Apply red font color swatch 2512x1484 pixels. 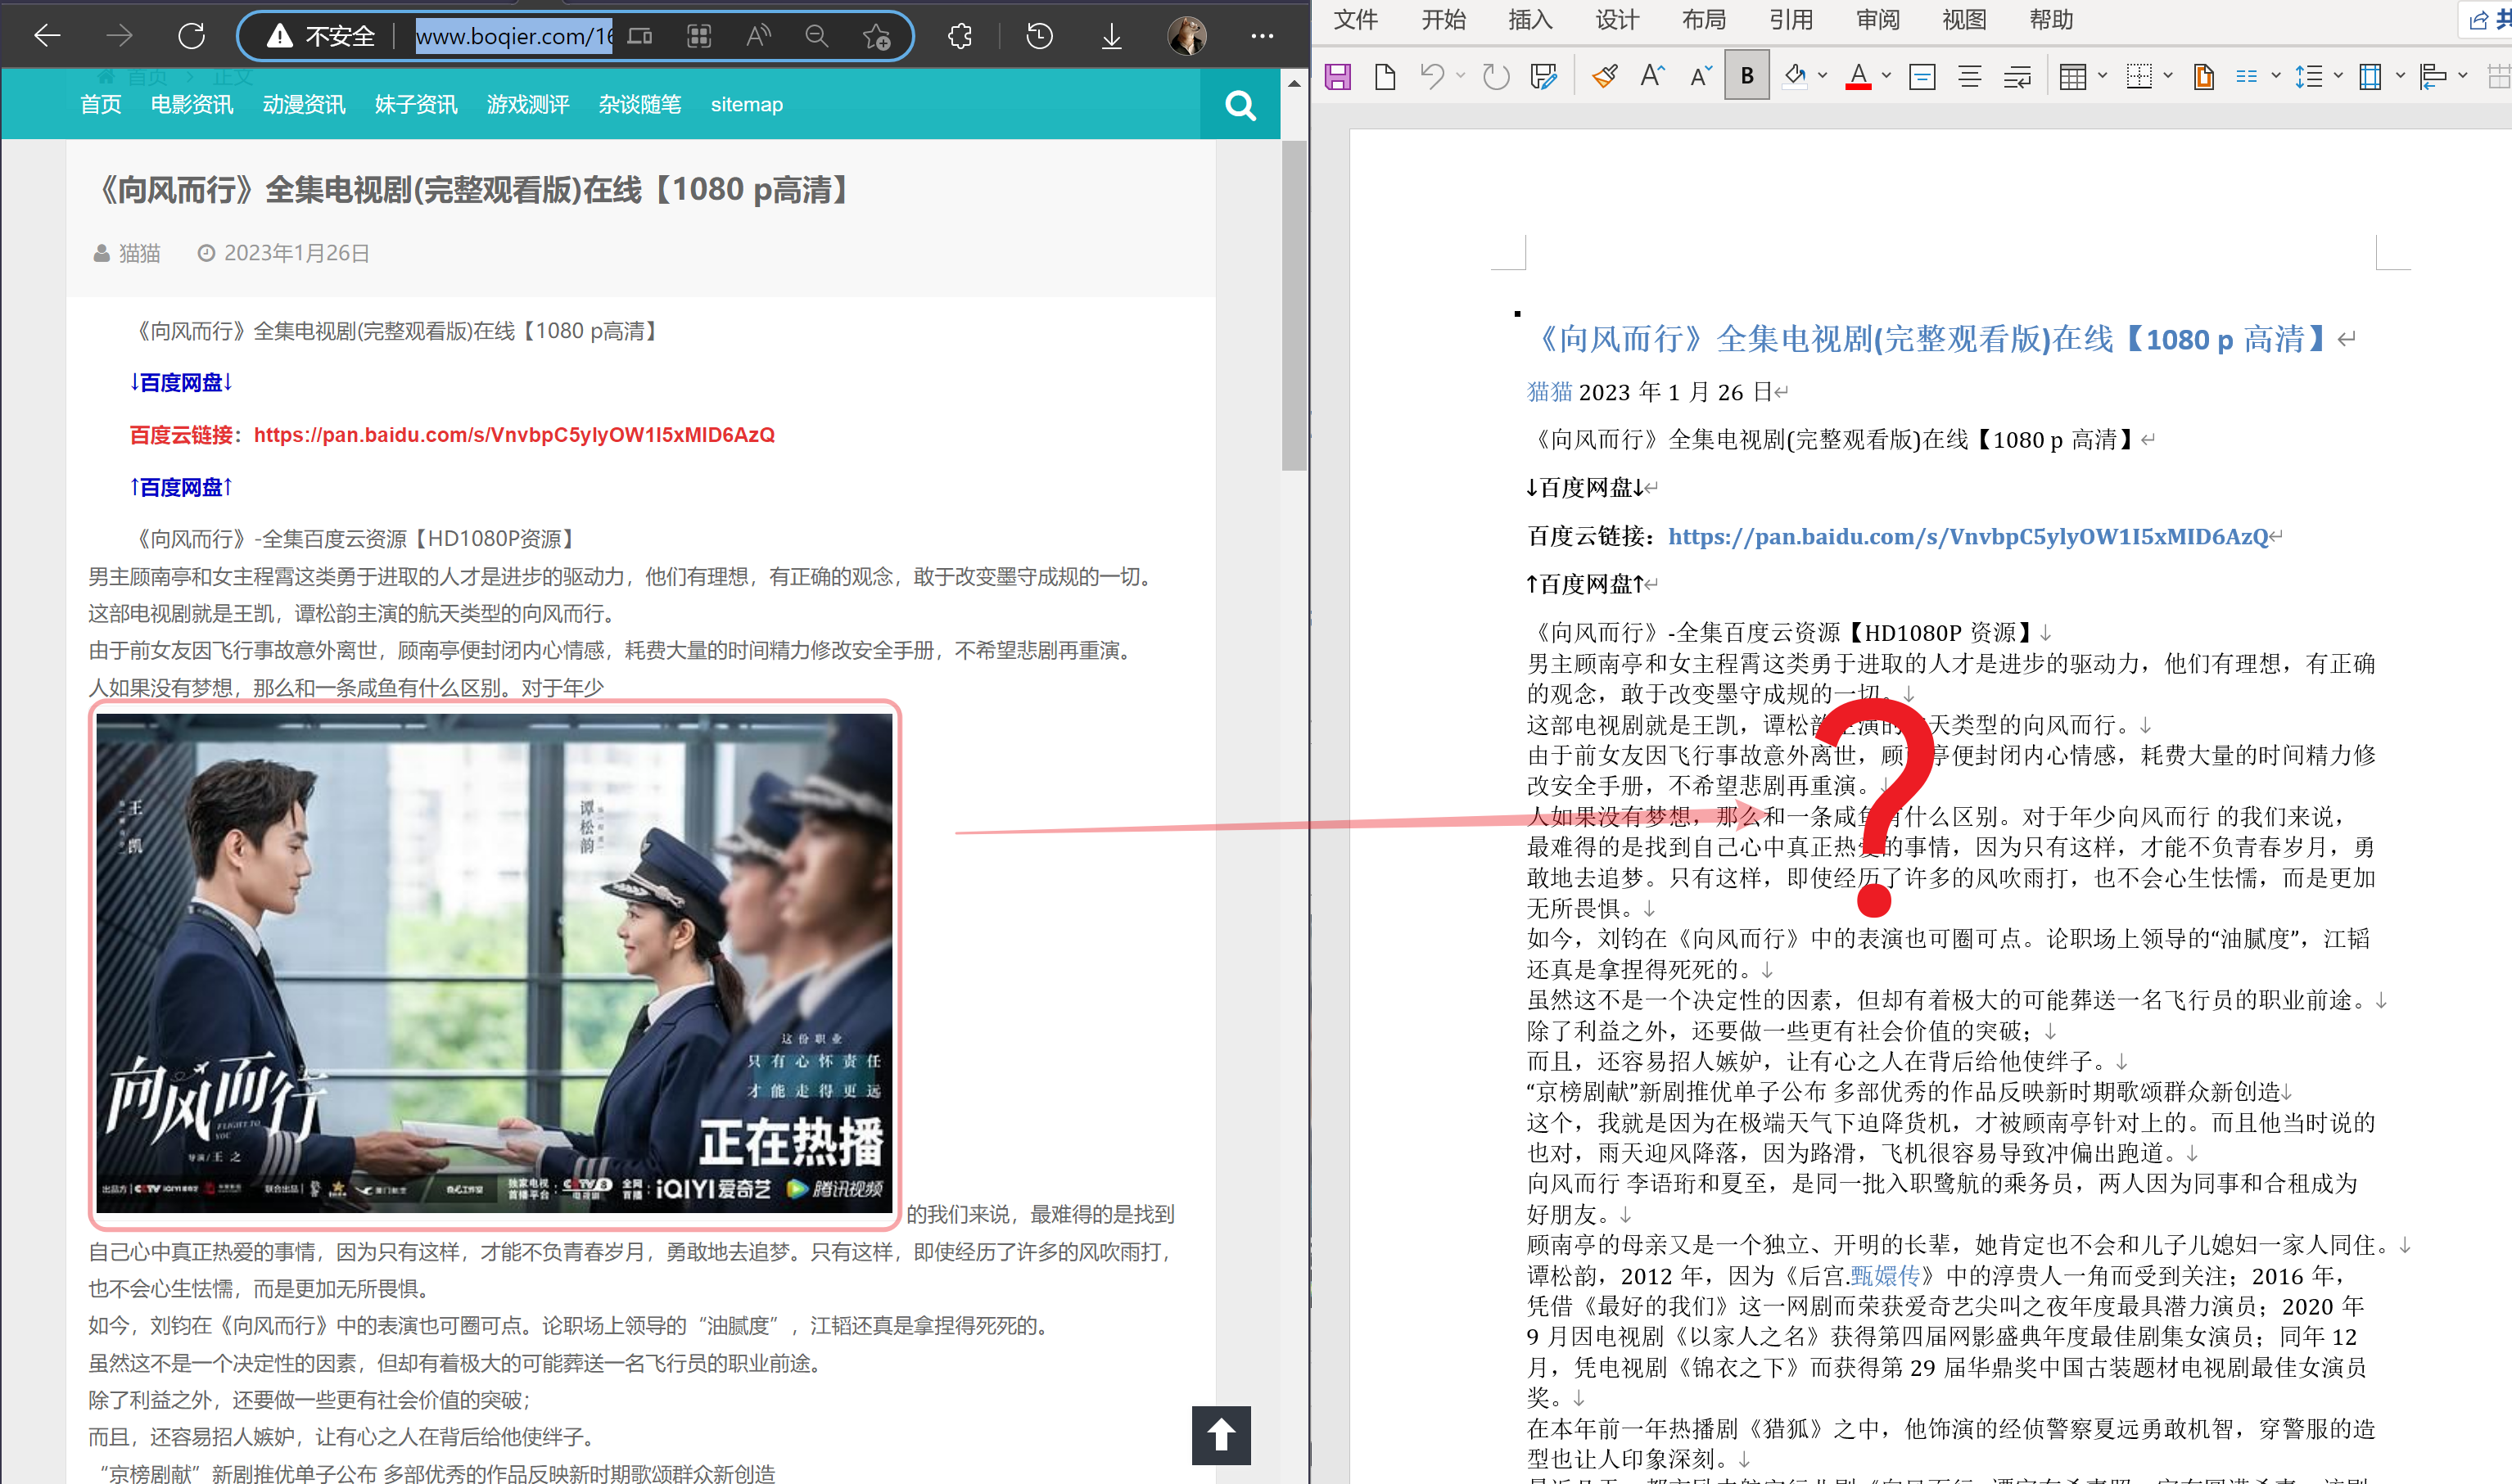(x=1858, y=77)
